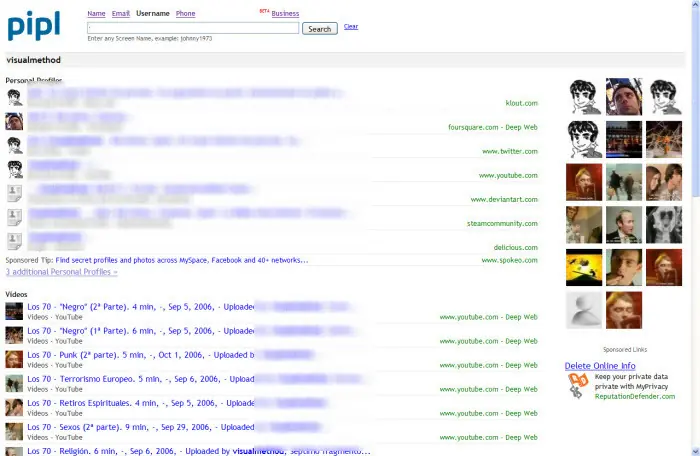Open video Los 70 - Negro (2ª Parte)
The image size is (700, 456).
click(140, 307)
